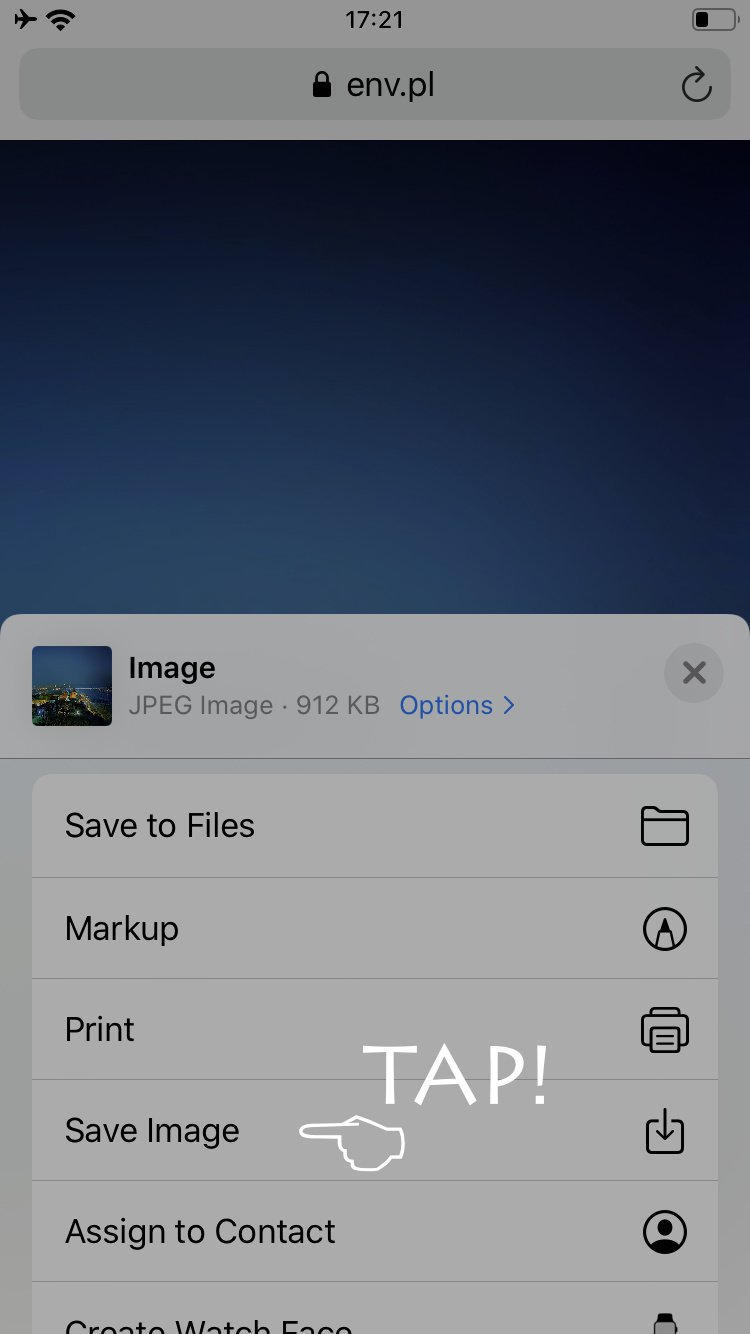Select the Markup action
Viewport: 750px width, 1334px height.
click(x=122, y=928)
